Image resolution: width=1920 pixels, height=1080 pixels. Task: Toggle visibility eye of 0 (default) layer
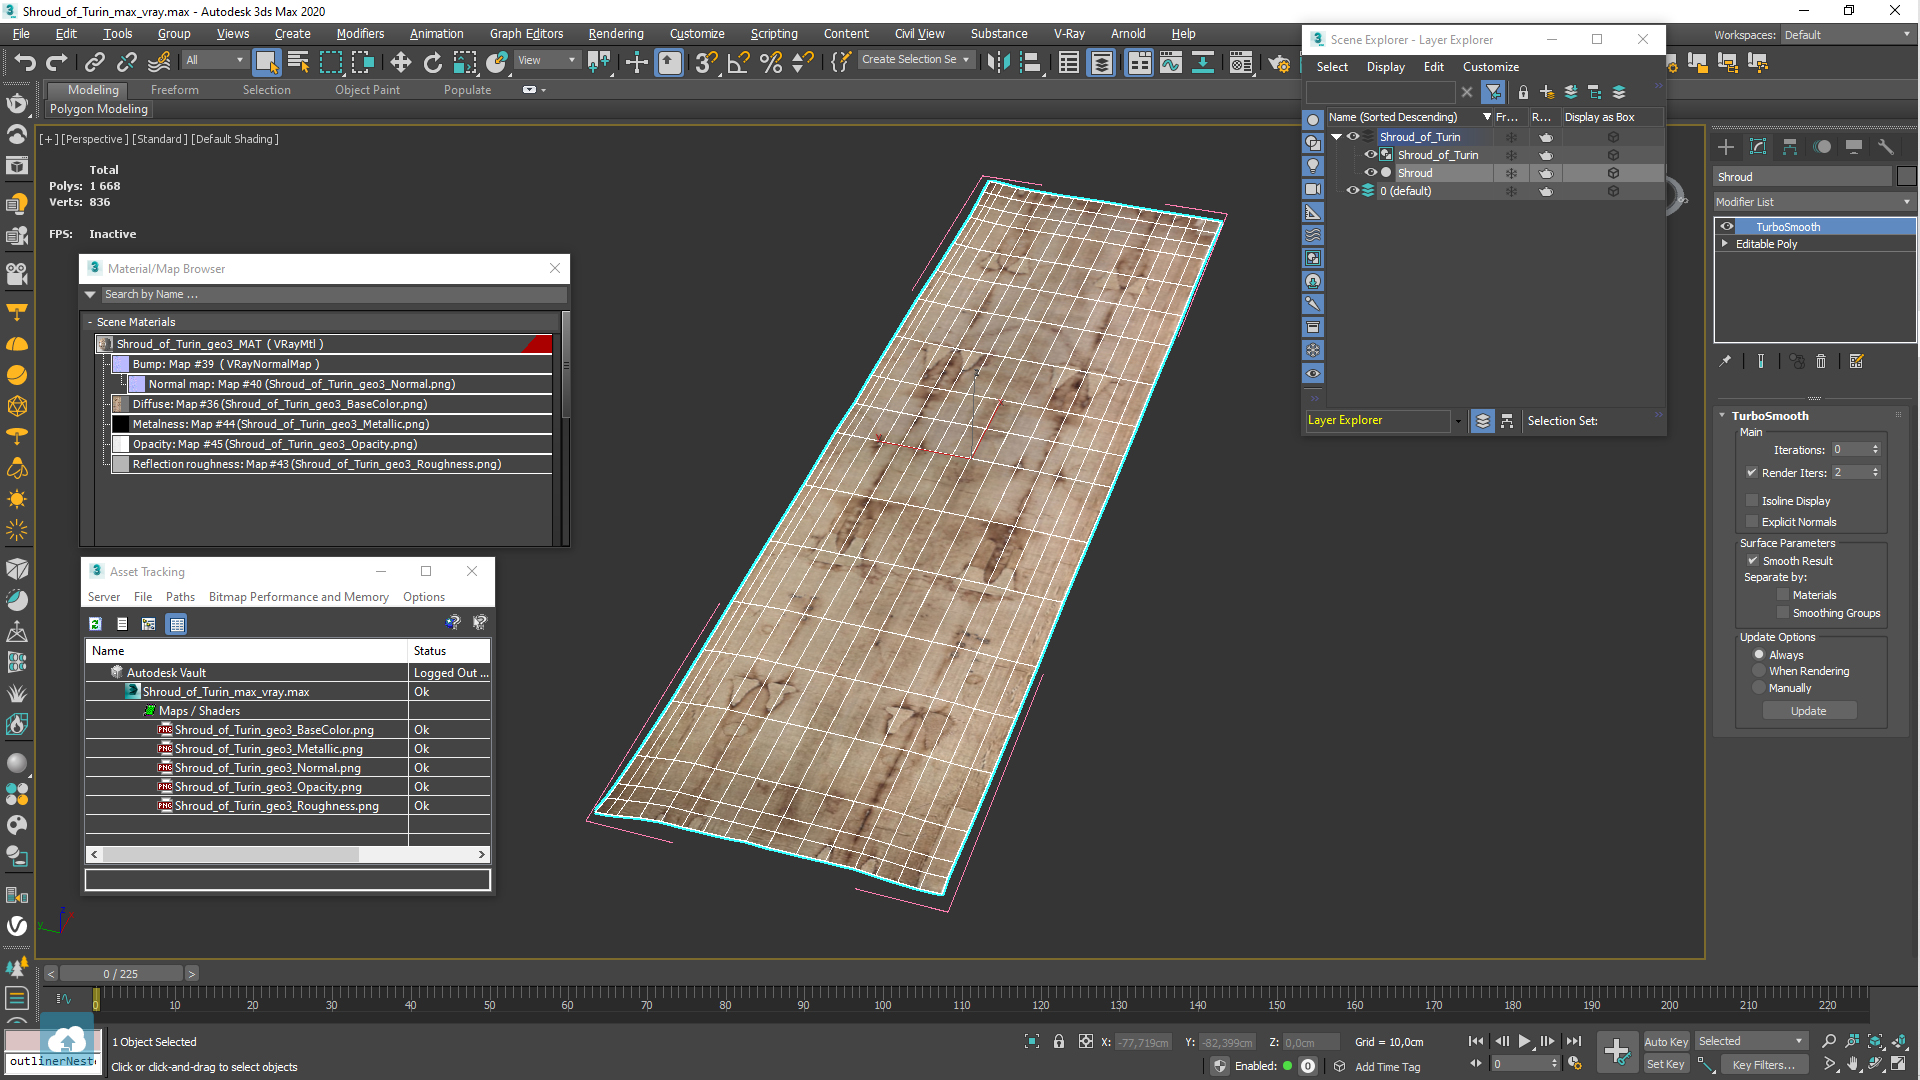pyautogui.click(x=1352, y=191)
